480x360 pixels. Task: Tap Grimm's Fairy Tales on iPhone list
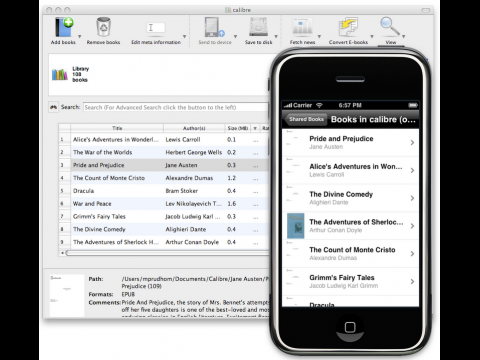(x=350, y=281)
